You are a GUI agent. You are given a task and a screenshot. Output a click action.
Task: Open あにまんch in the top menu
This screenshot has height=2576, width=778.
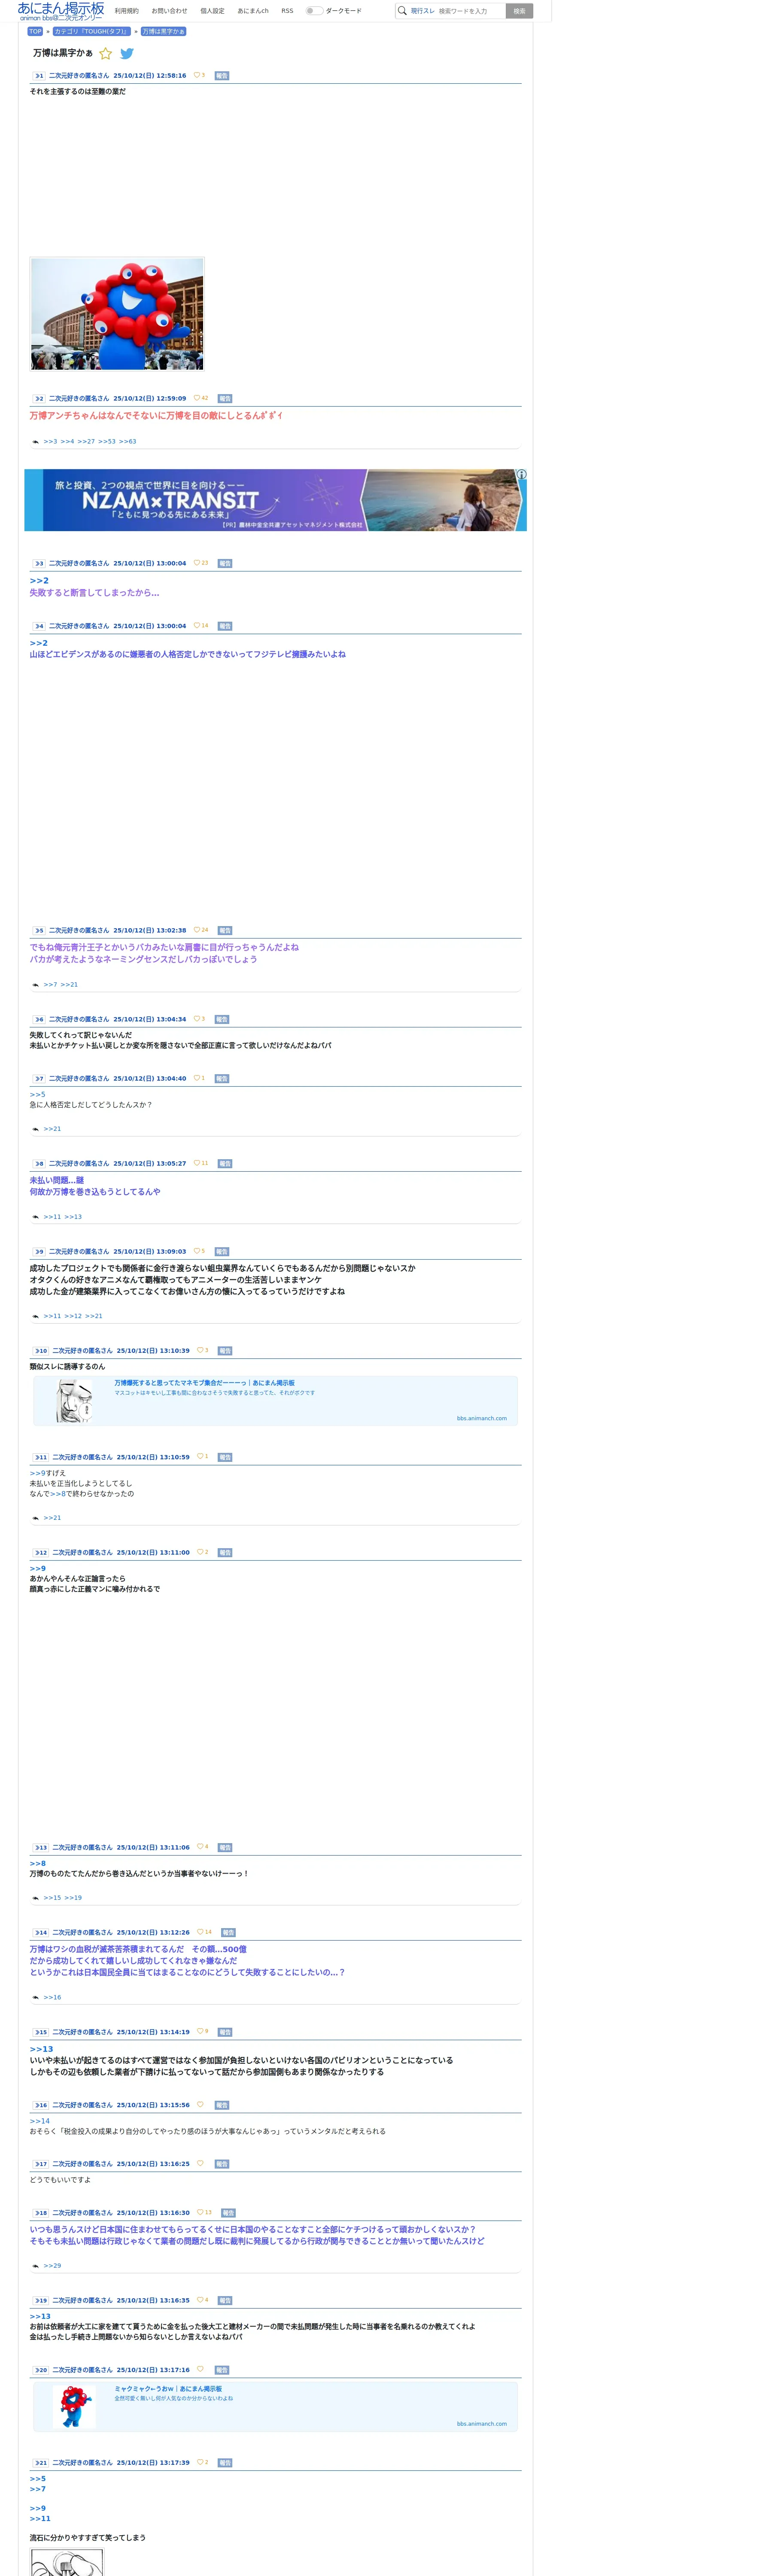253,11
